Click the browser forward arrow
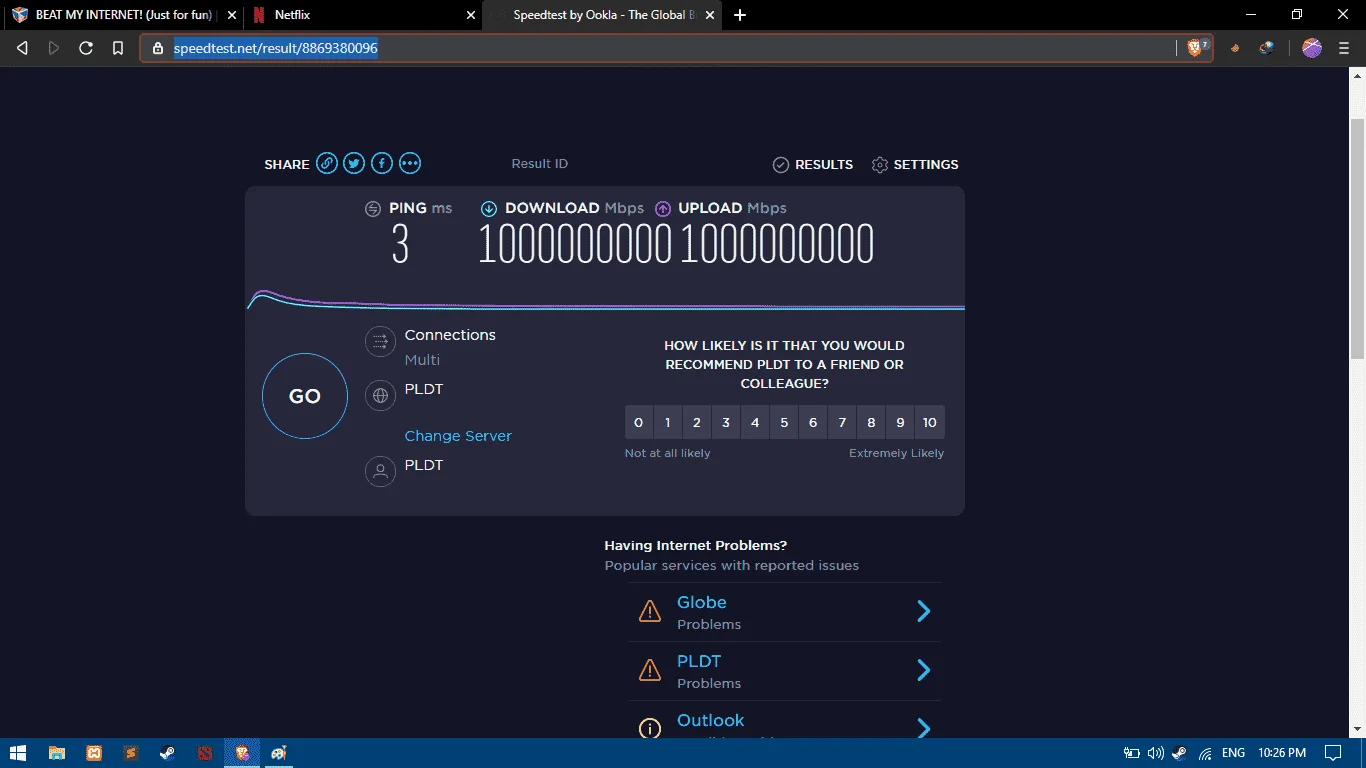The height and width of the screenshot is (768, 1366). 54,48
